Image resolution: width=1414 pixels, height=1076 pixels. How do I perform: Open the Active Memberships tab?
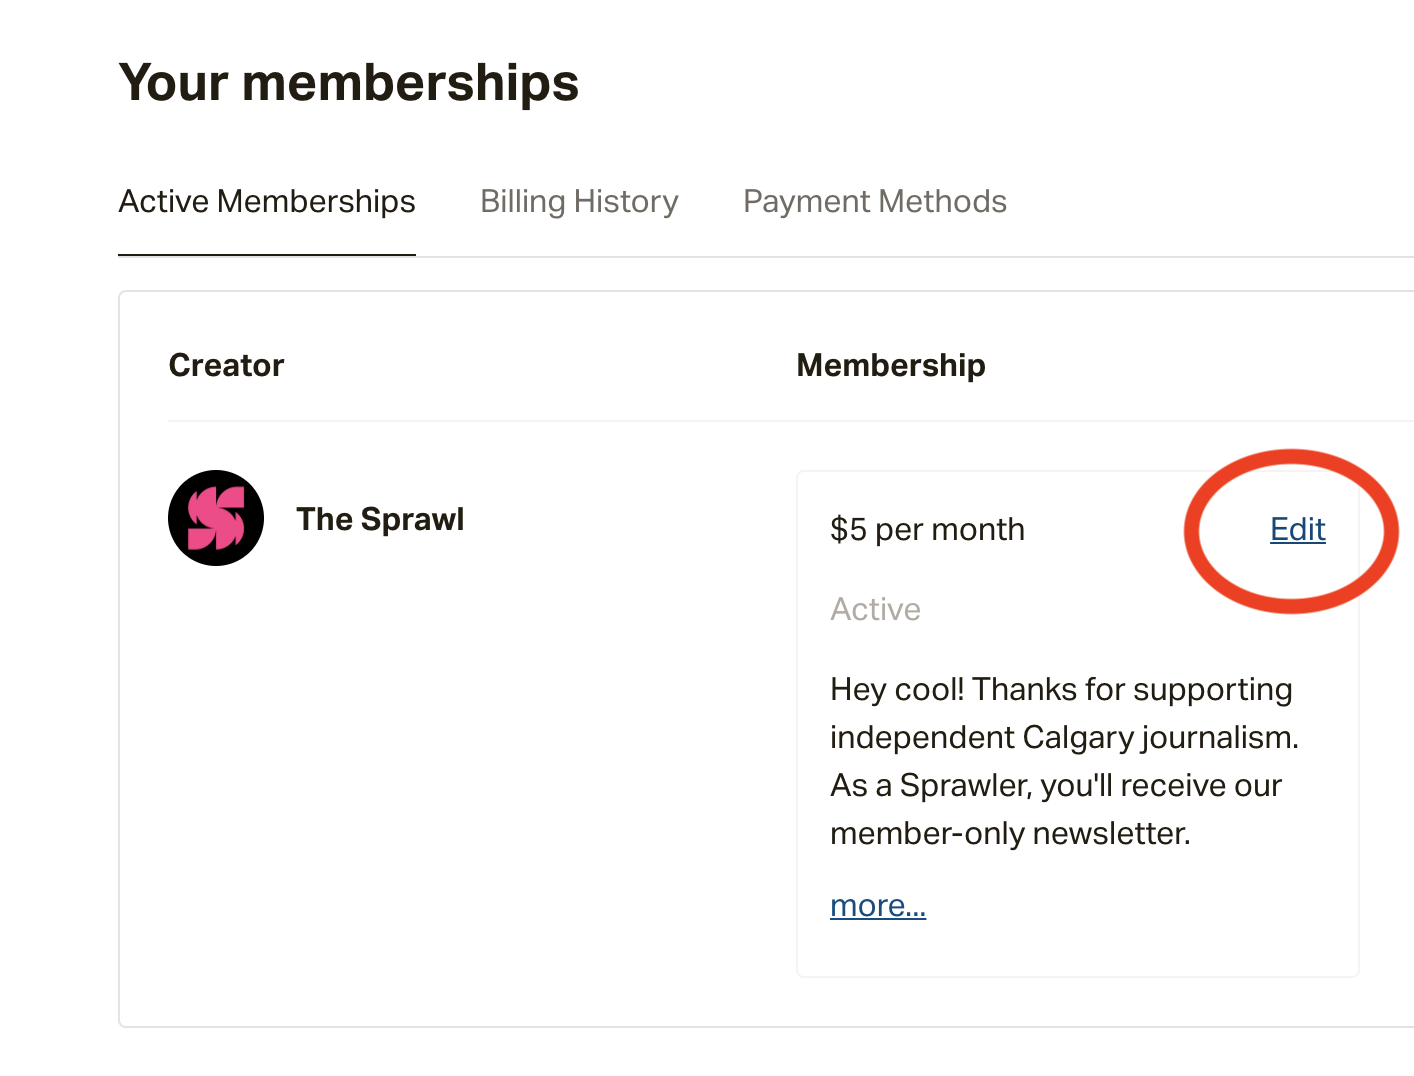pos(267,202)
